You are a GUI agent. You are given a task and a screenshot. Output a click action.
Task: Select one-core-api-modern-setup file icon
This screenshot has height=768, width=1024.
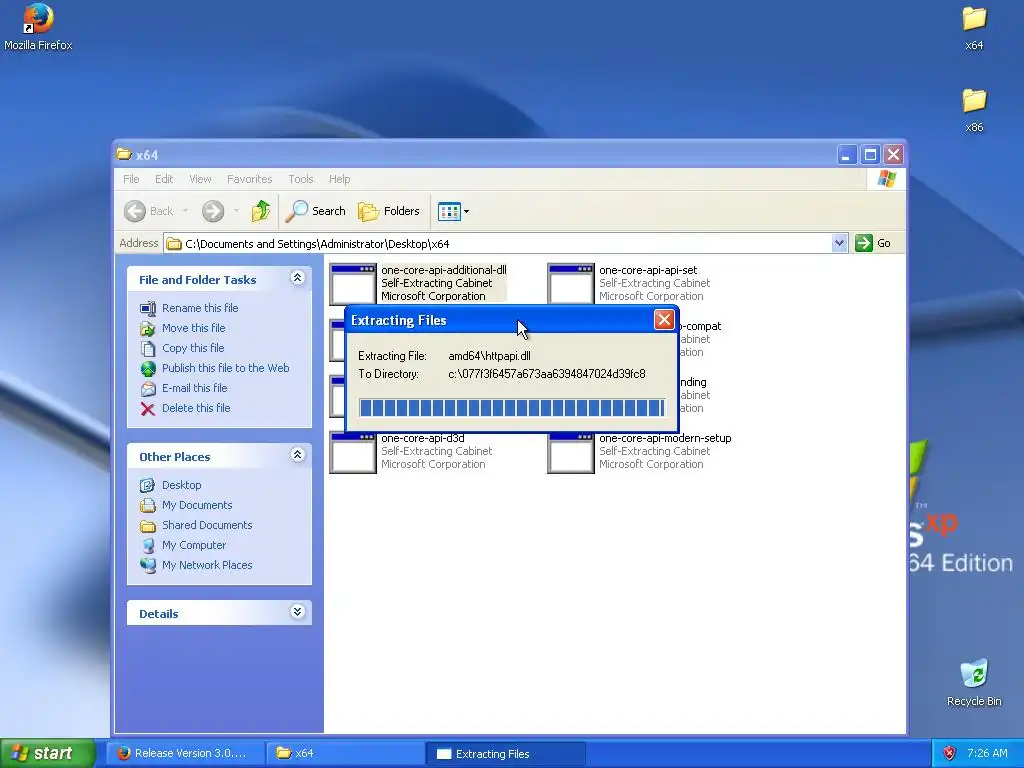coord(571,453)
